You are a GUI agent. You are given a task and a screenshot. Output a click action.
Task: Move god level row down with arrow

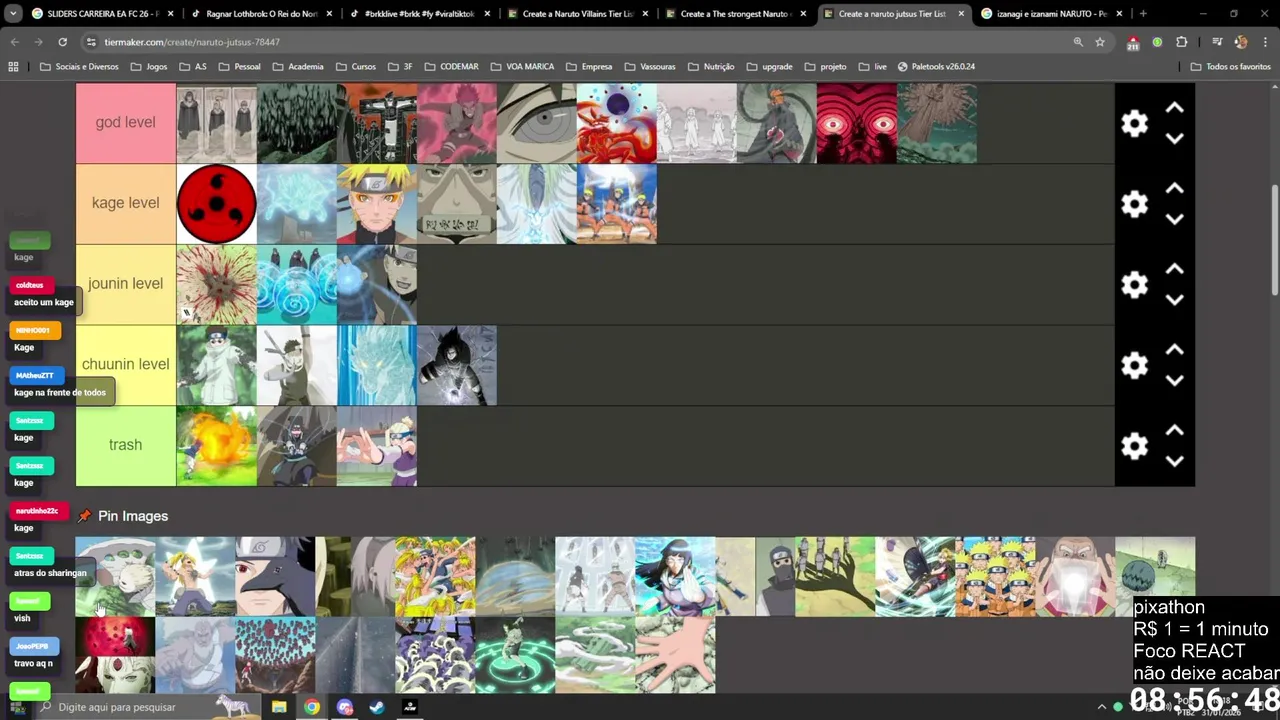pyautogui.click(x=1175, y=138)
